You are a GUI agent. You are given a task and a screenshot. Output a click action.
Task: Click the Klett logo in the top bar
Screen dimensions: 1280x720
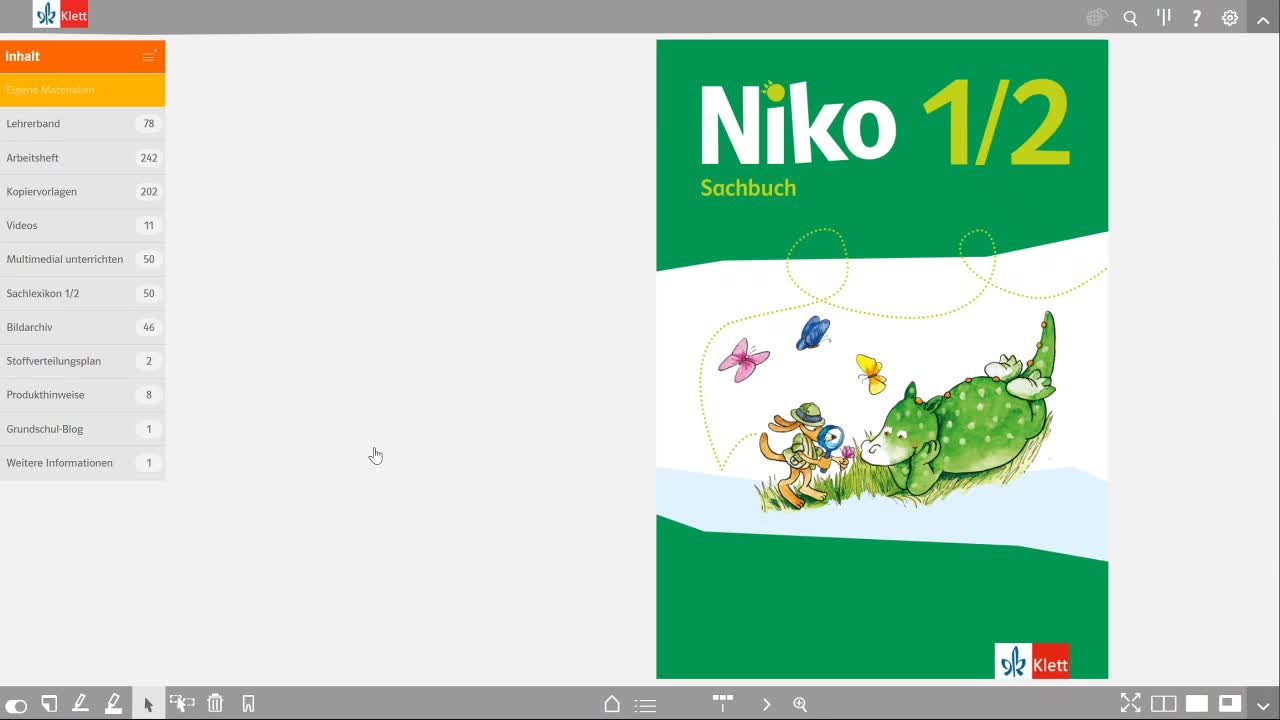click(60, 15)
